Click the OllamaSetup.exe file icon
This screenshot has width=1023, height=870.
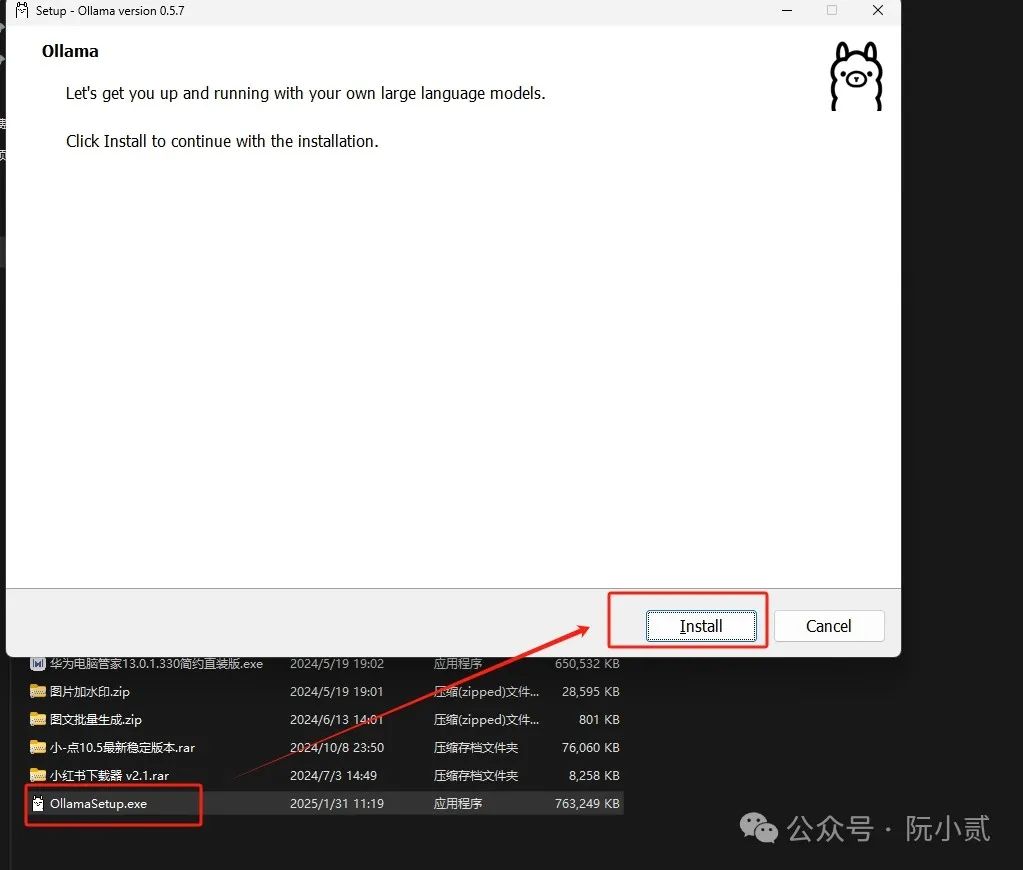38,803
